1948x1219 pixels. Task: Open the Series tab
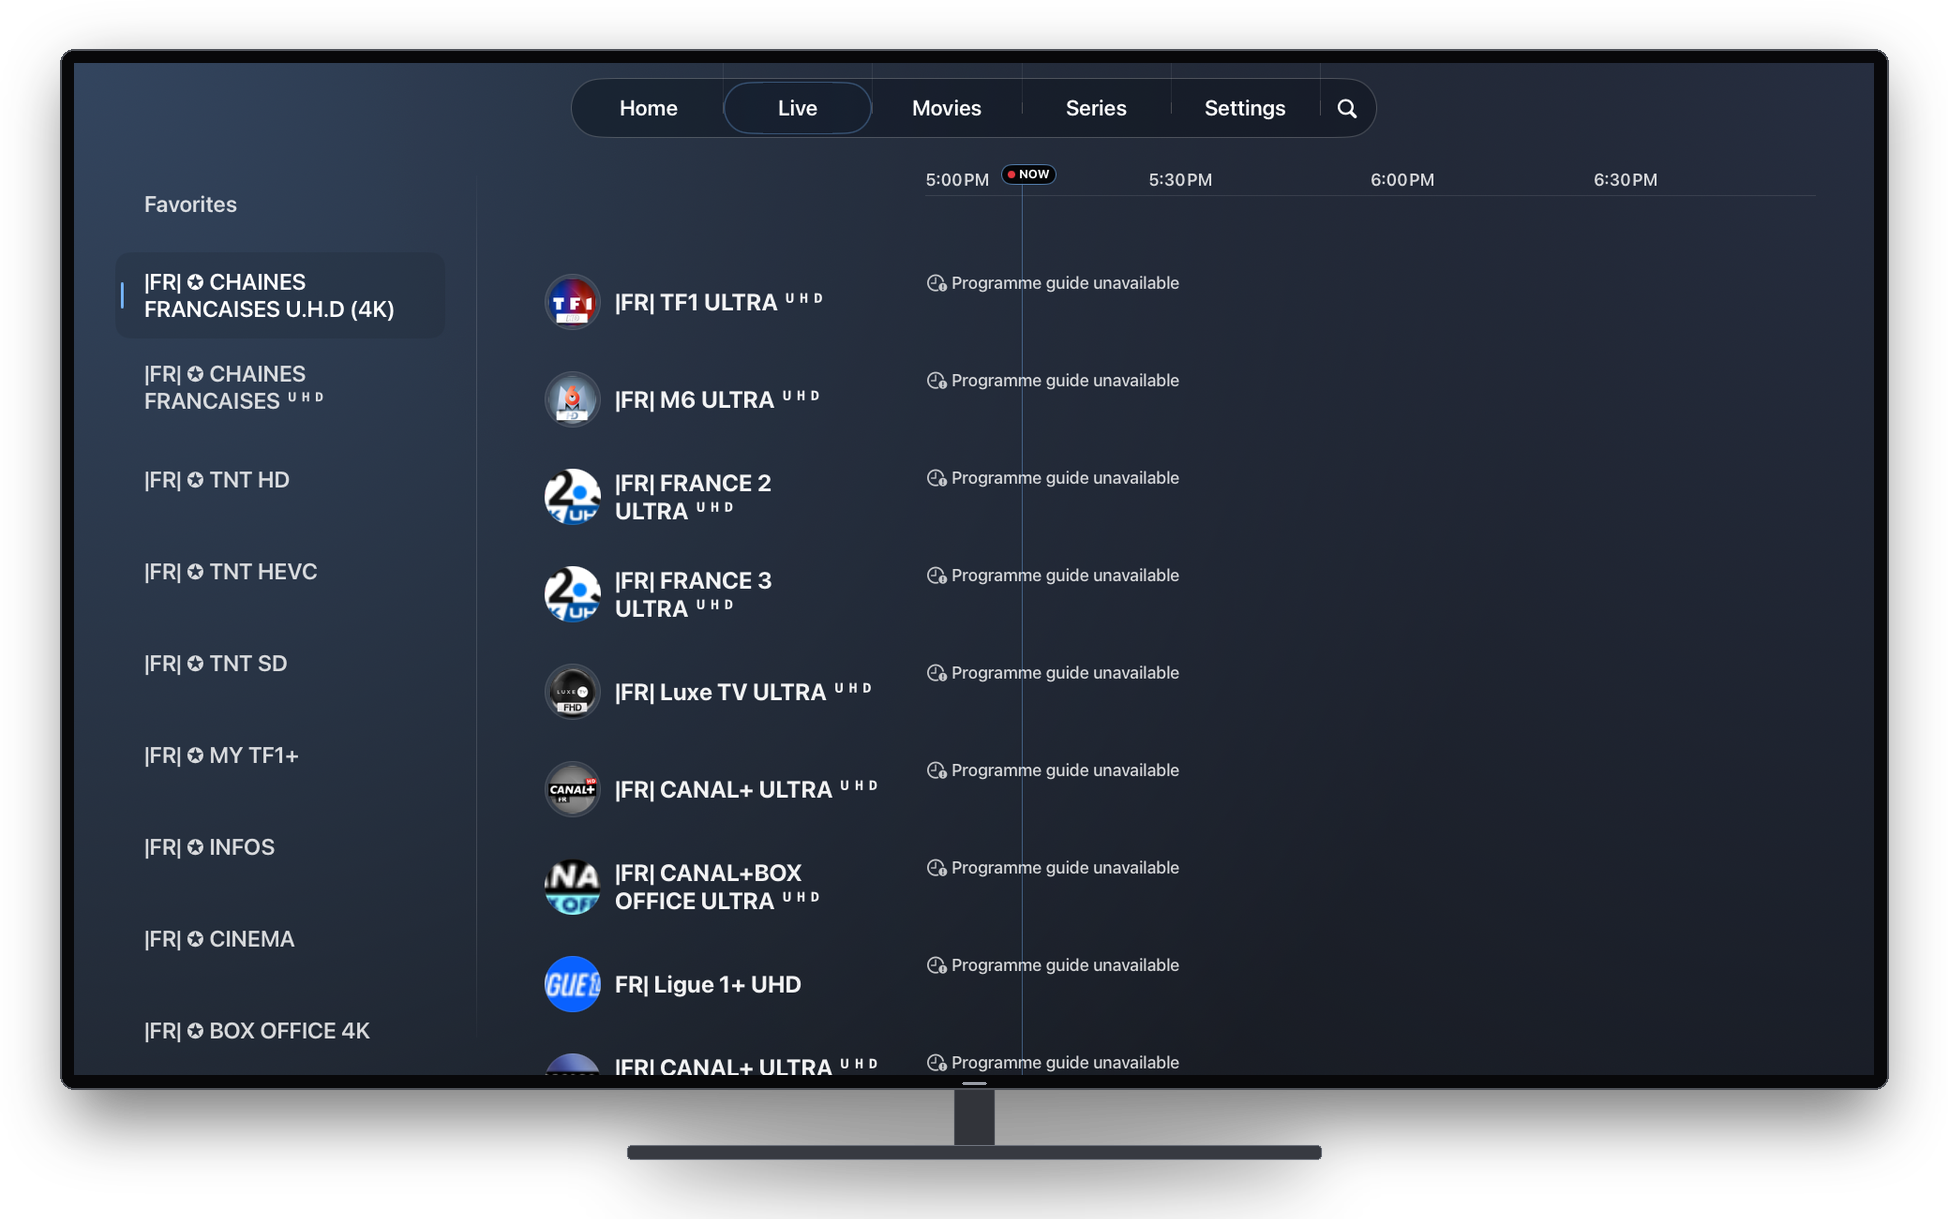pos(1096,108)
